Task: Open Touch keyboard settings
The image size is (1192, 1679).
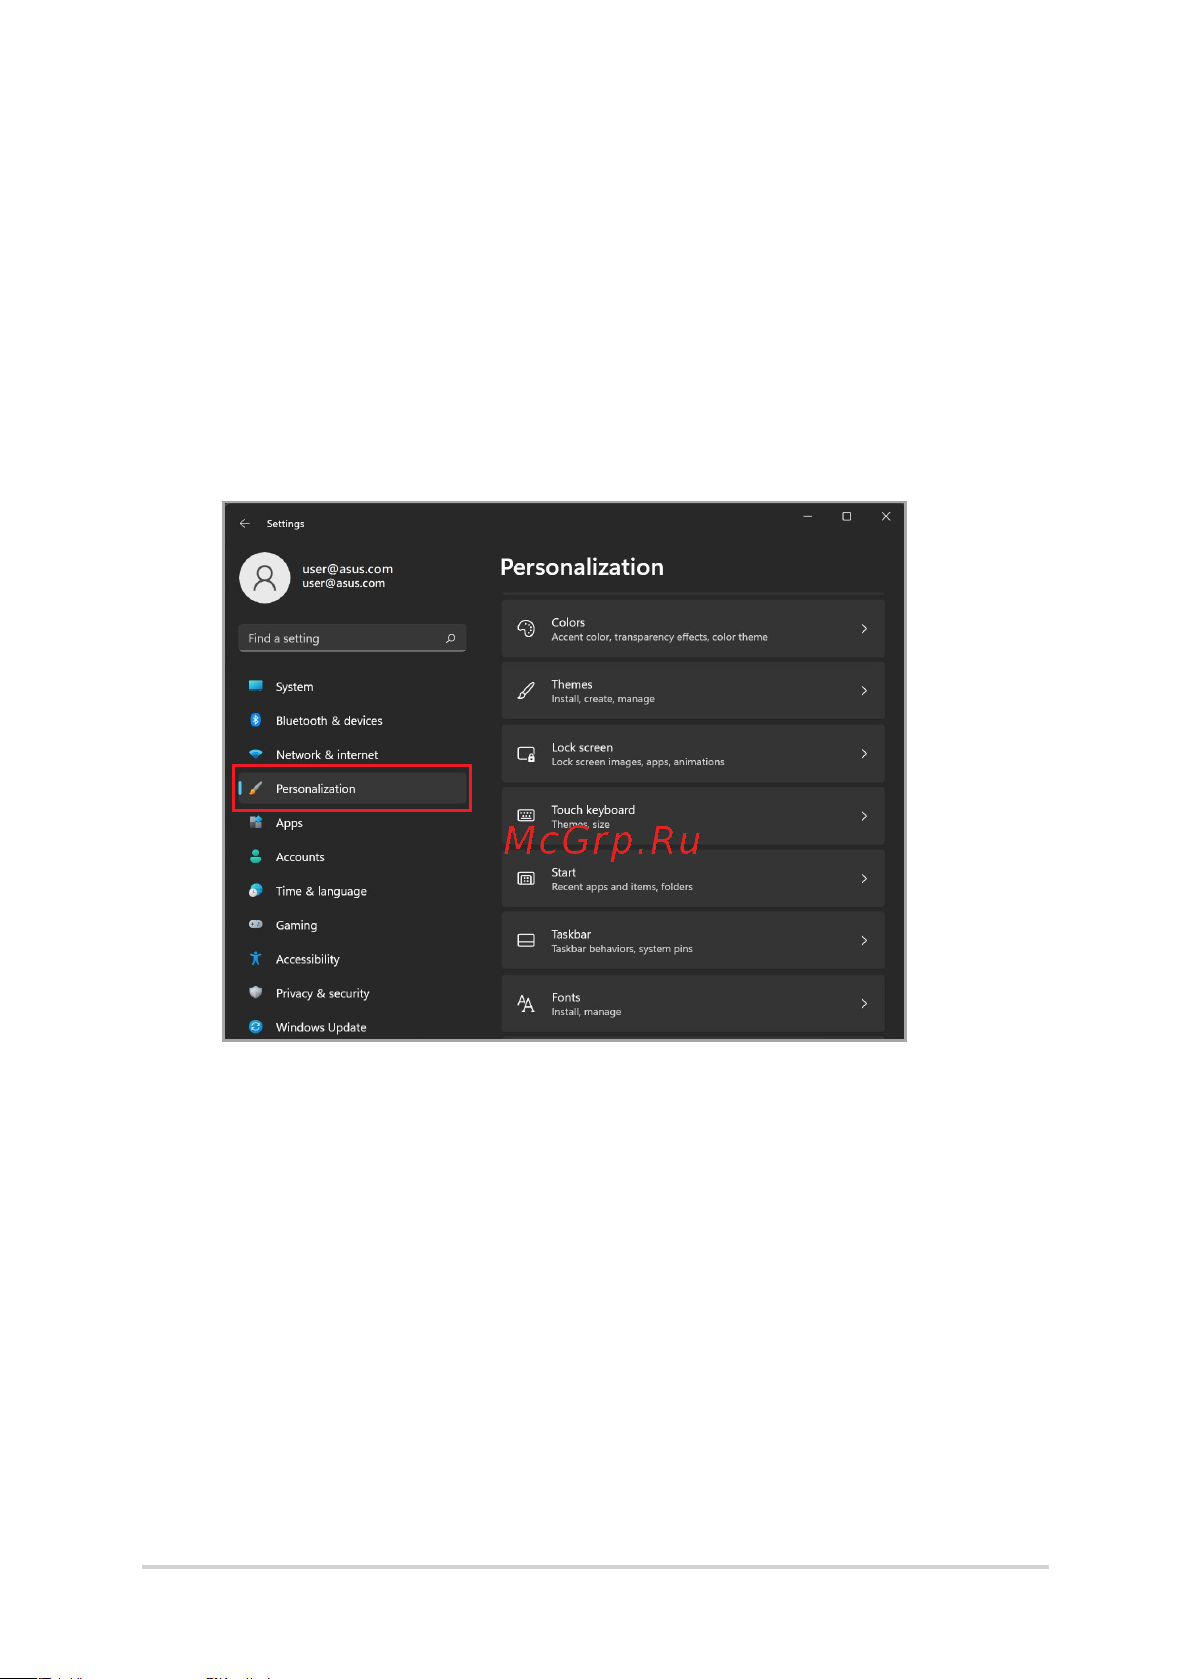Action: [693, 816]
